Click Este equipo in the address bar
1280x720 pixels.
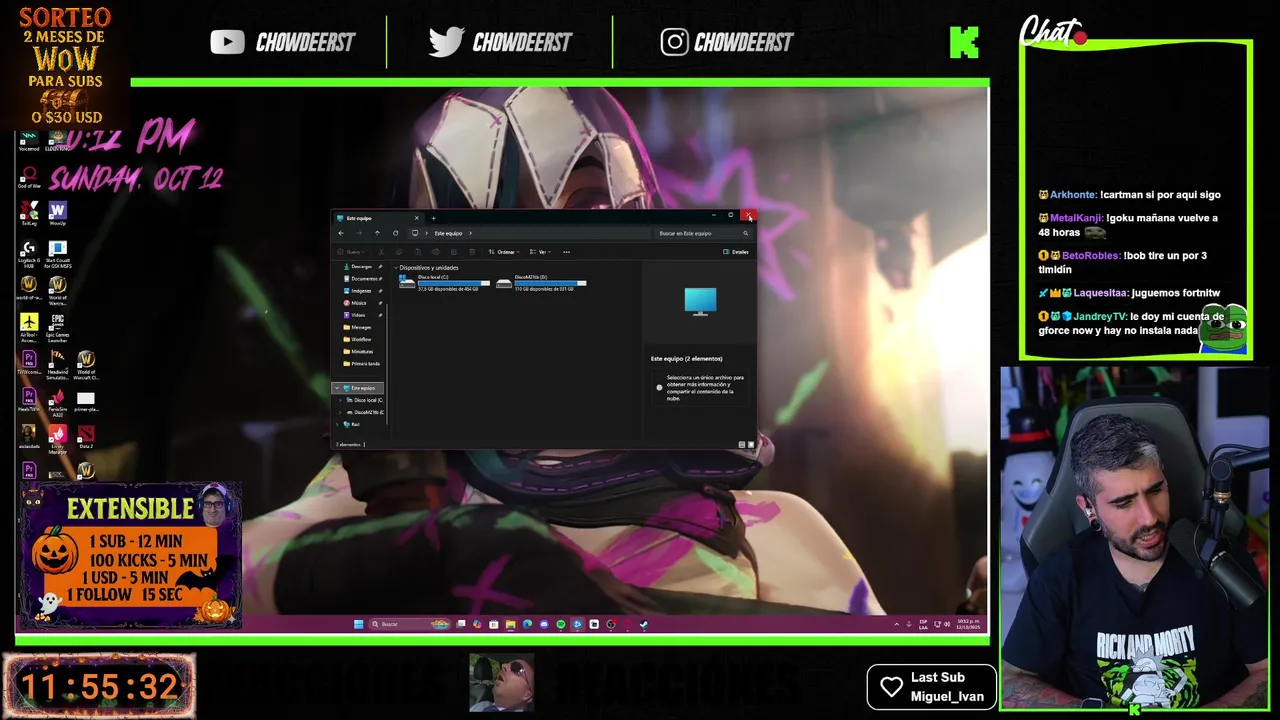point(448,233)
